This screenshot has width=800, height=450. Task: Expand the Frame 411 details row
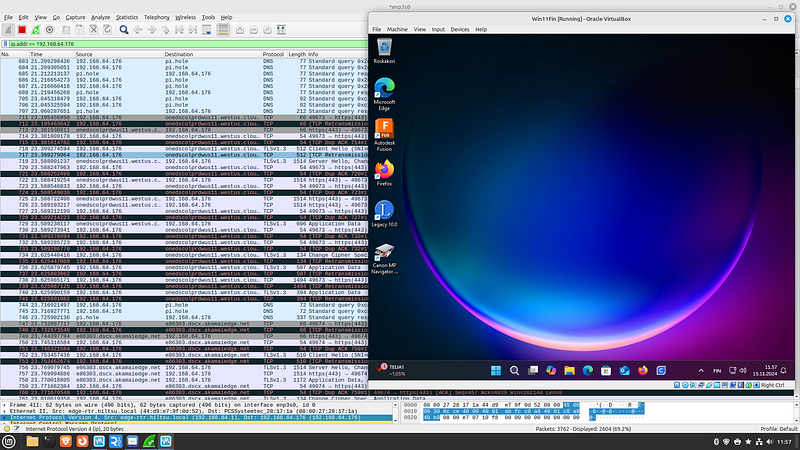pos(5,405)
